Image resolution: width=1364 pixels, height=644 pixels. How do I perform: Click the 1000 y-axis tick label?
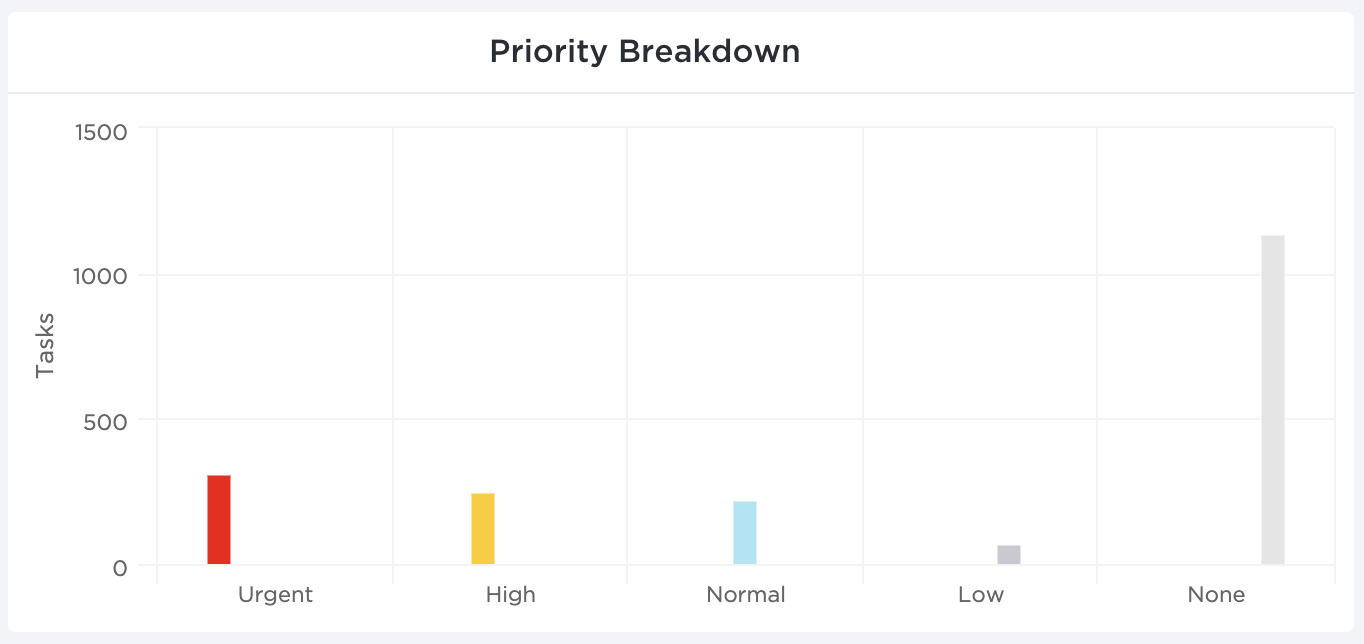[x=101, y=276]
